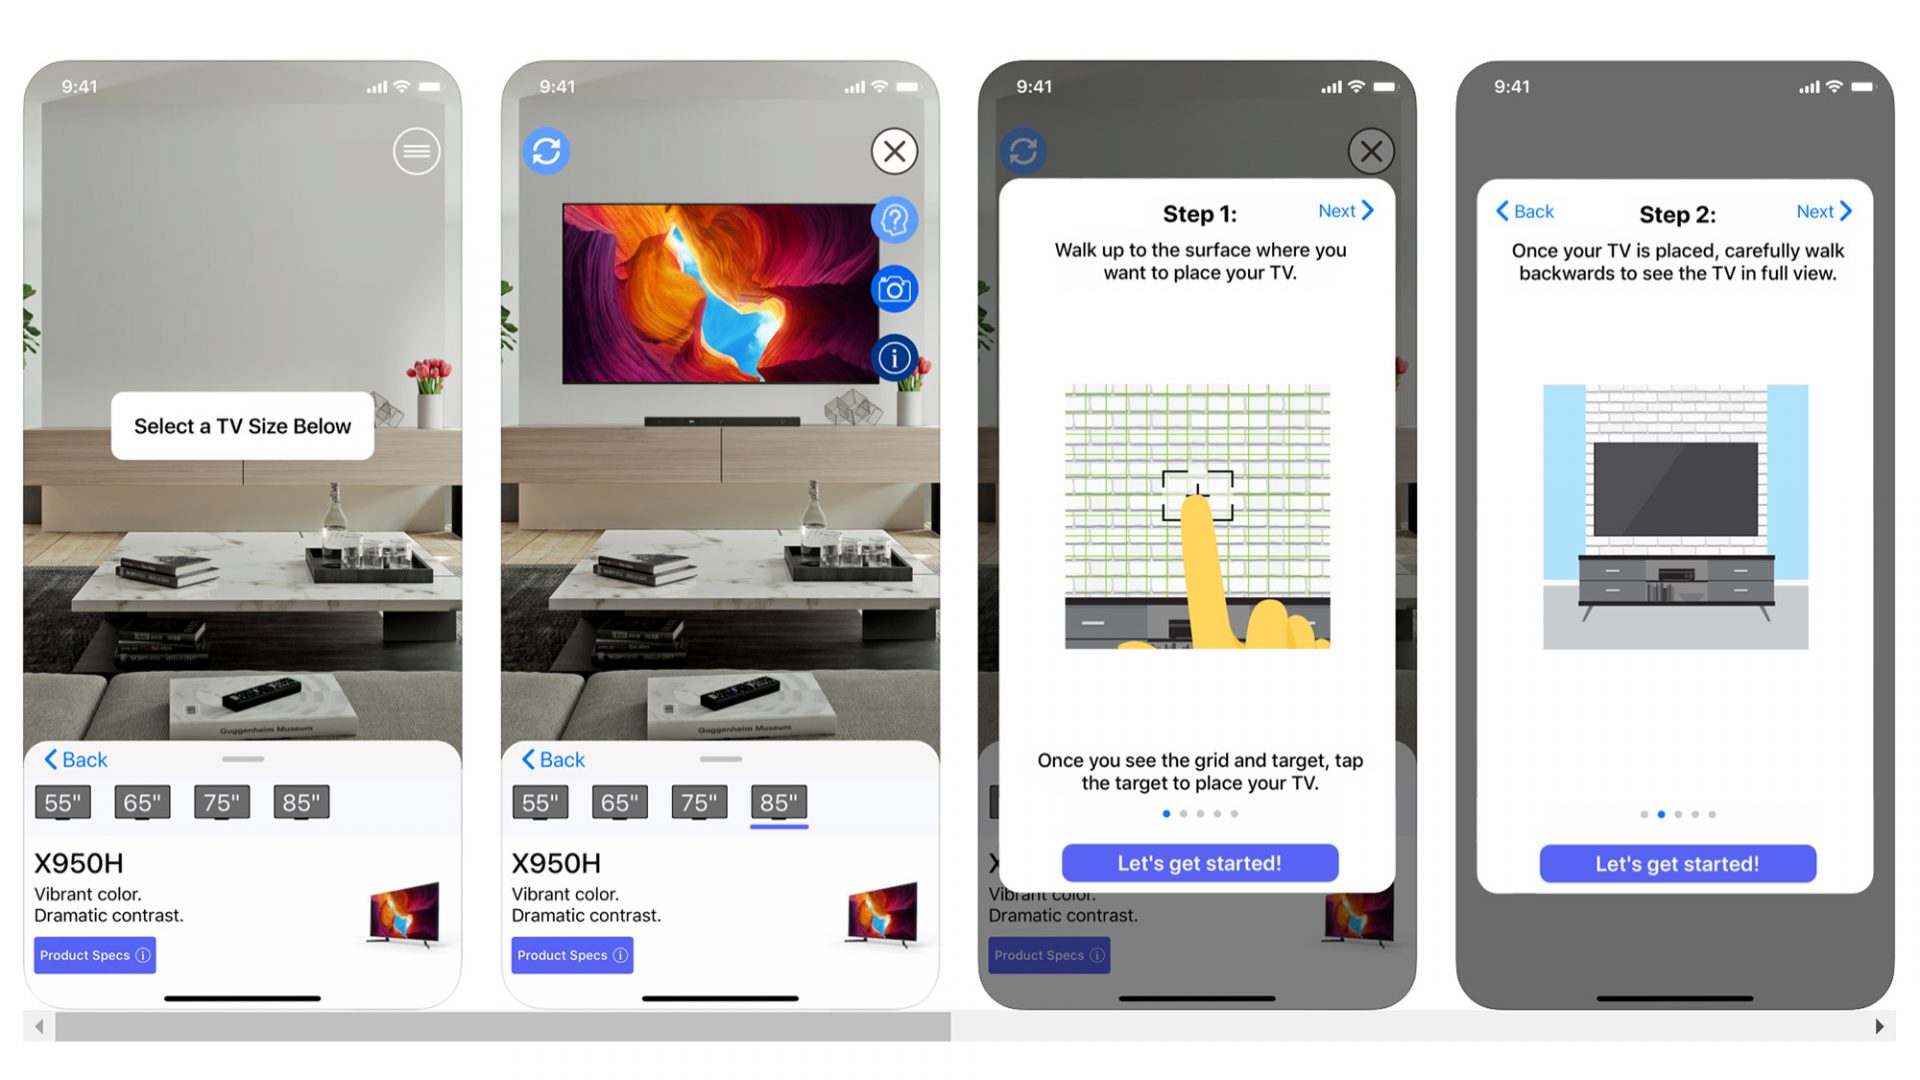Tap the Let's get started button
This screenshot has height=1080, width=1920.
[1201, 862]
